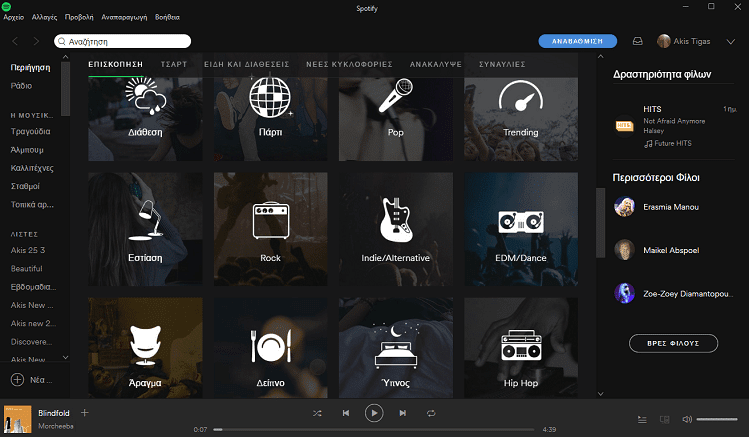The height and width of the screenshot is (437, 749).
Task: Open the Rock amplifier tile
Action: tap(270, 229)
